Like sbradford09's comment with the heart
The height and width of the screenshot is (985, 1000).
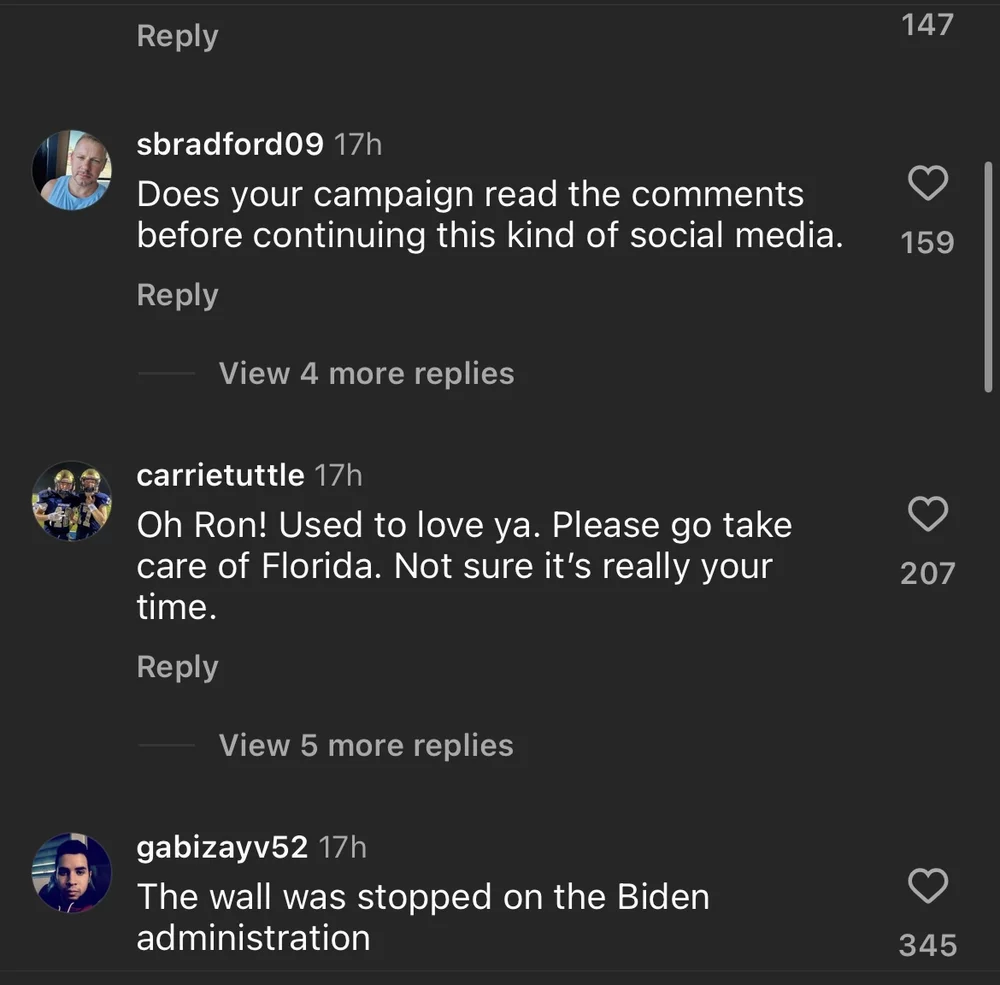[927, 183]
